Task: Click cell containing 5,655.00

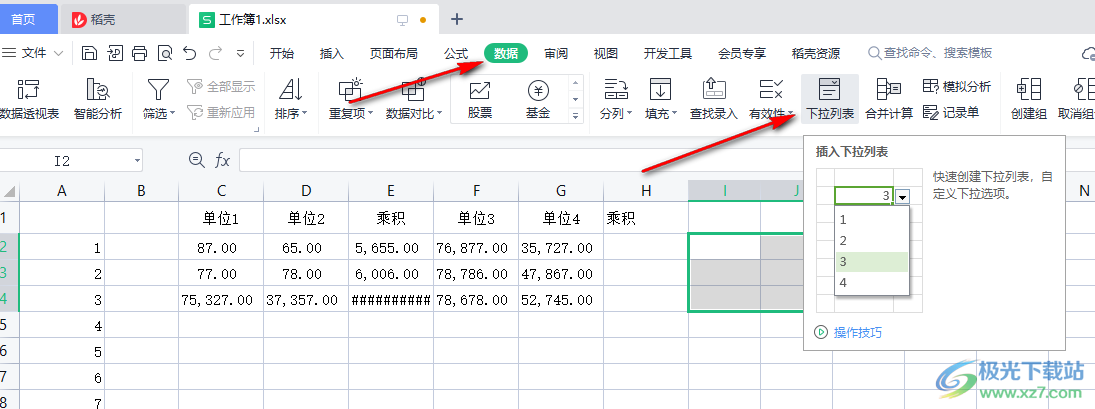Action: tap(391, 247)
